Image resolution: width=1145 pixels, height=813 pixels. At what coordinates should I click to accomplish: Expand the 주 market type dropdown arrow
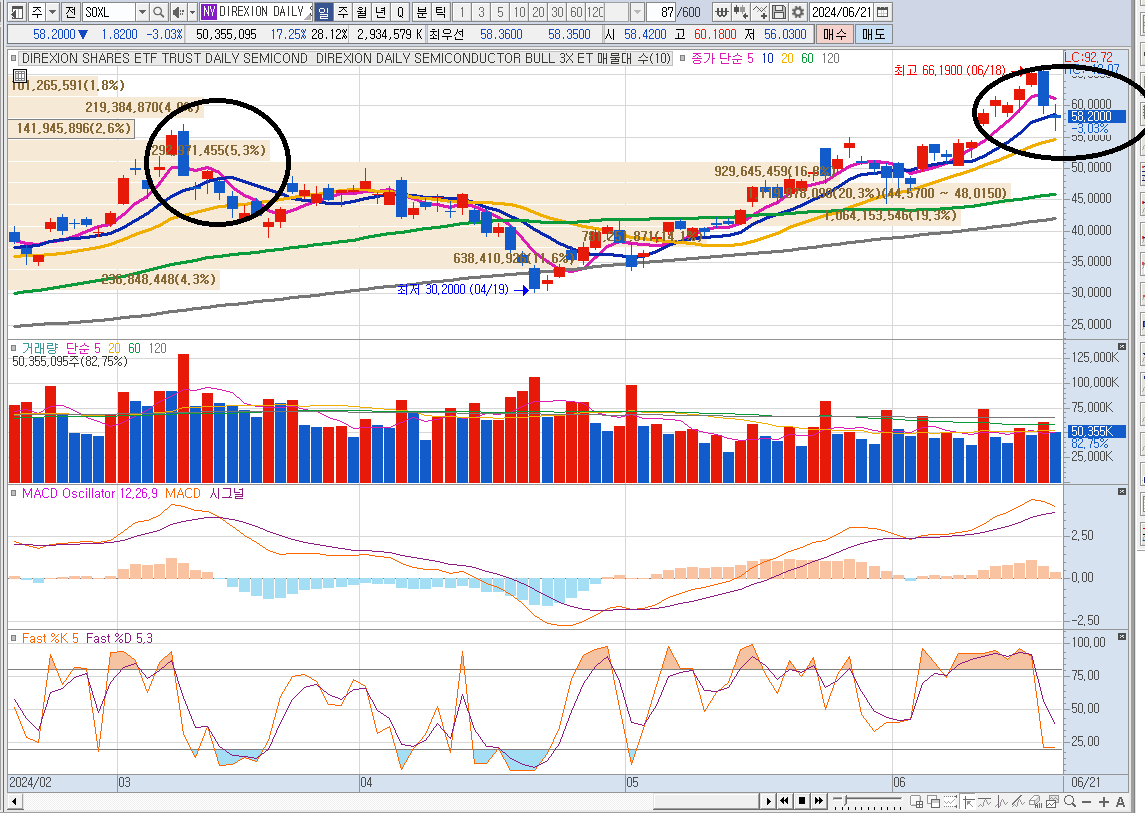pyautogui.click(x=52, y=12)
